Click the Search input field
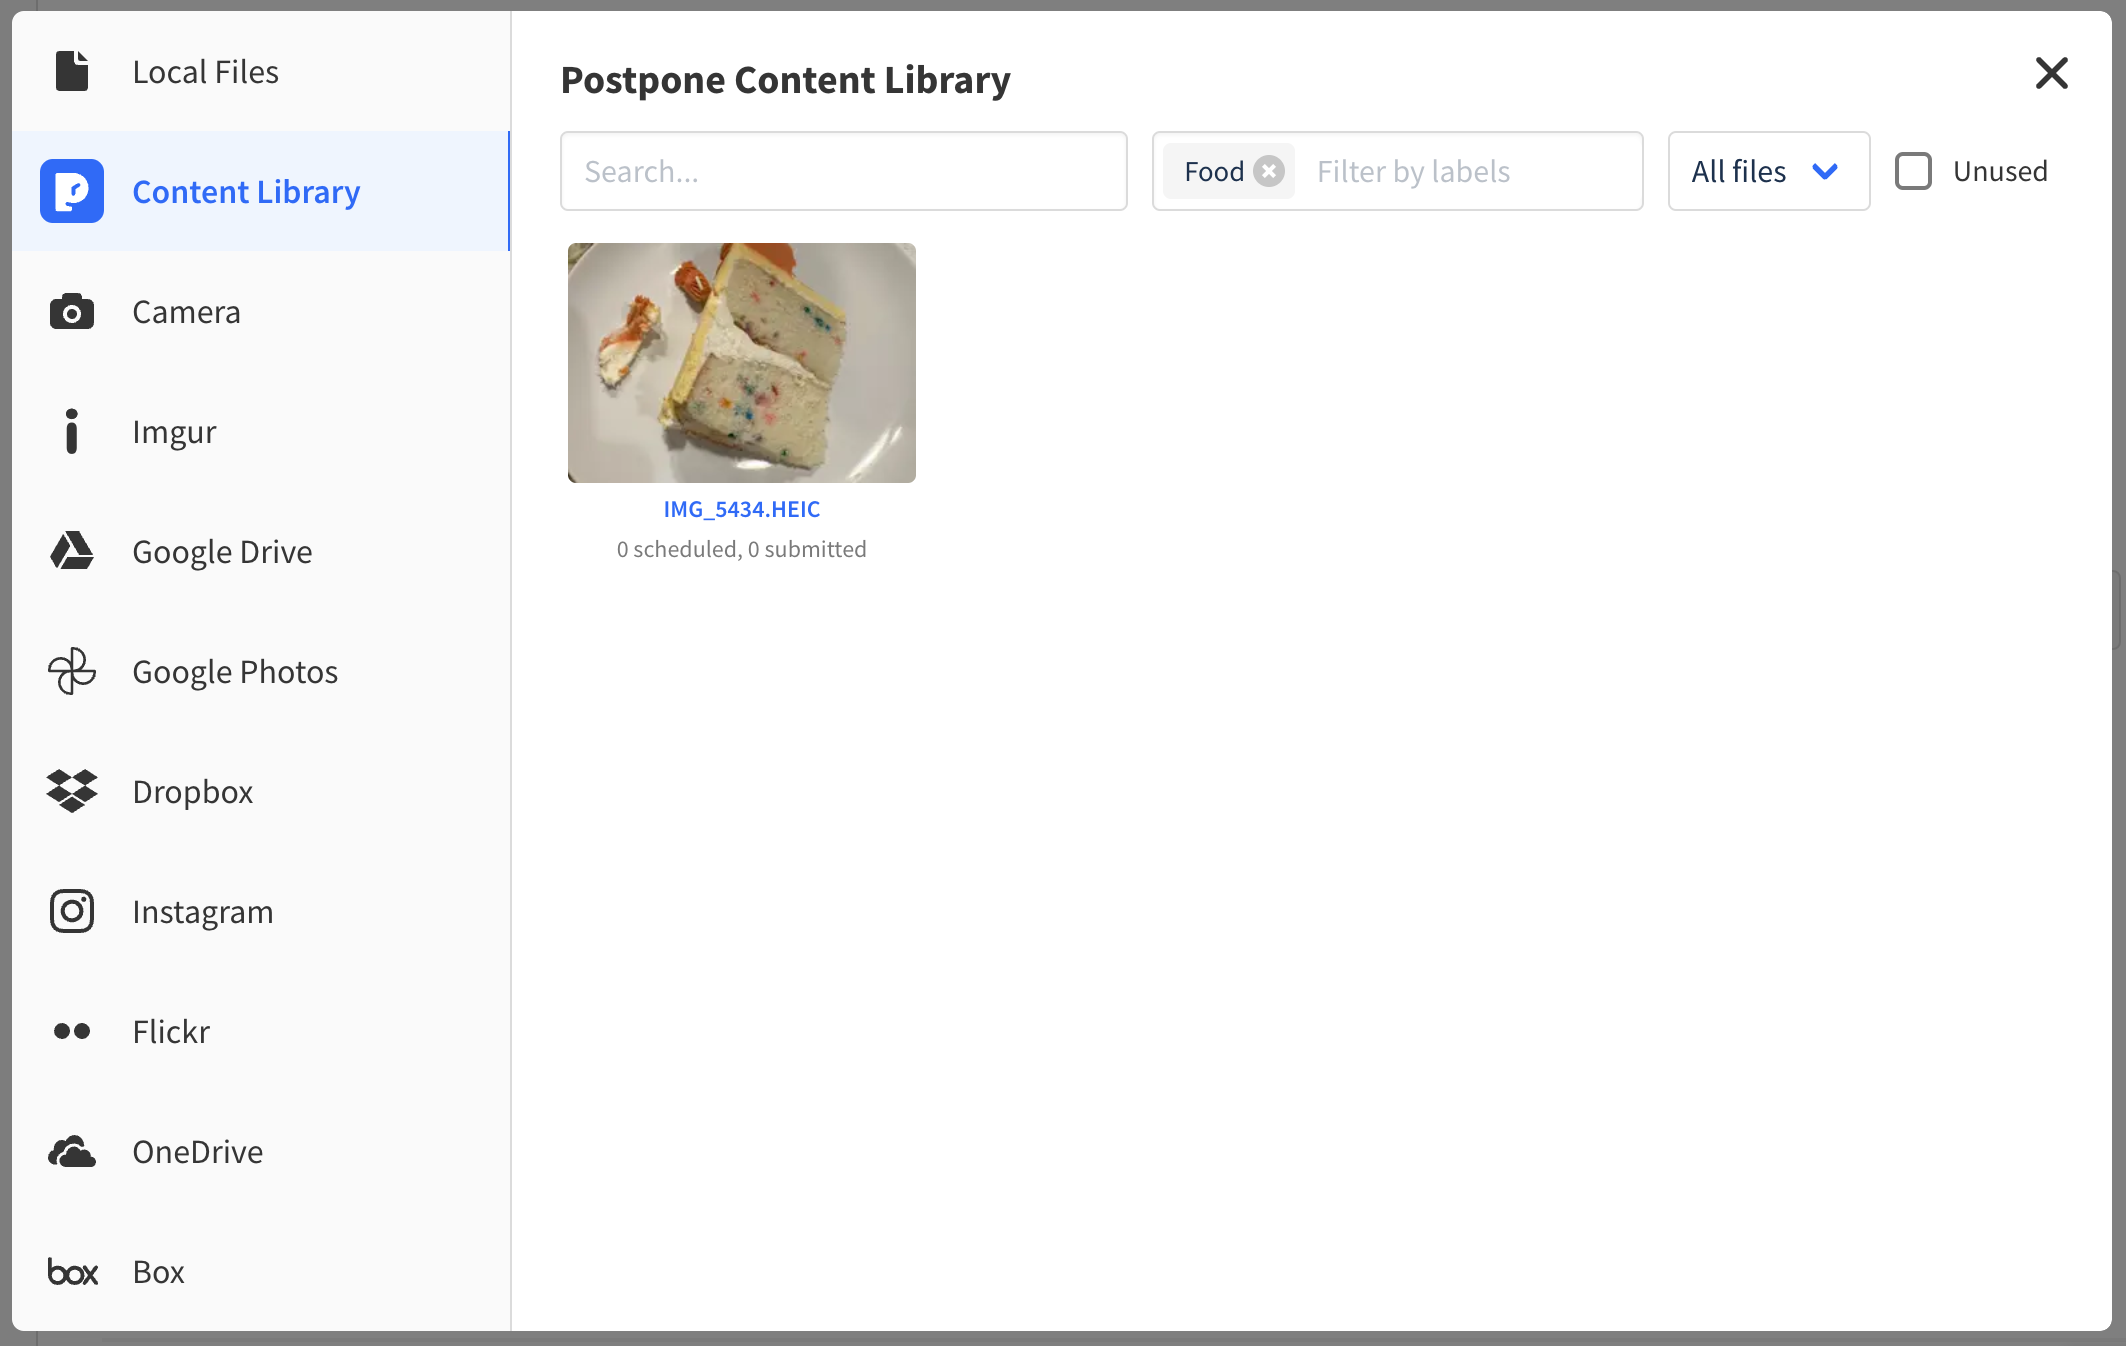 coord(843,171)
